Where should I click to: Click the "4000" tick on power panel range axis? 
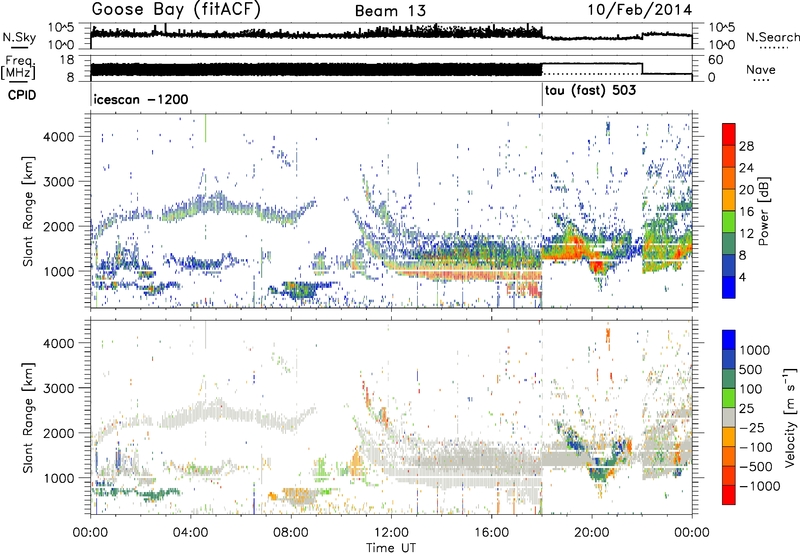(59, 137)
